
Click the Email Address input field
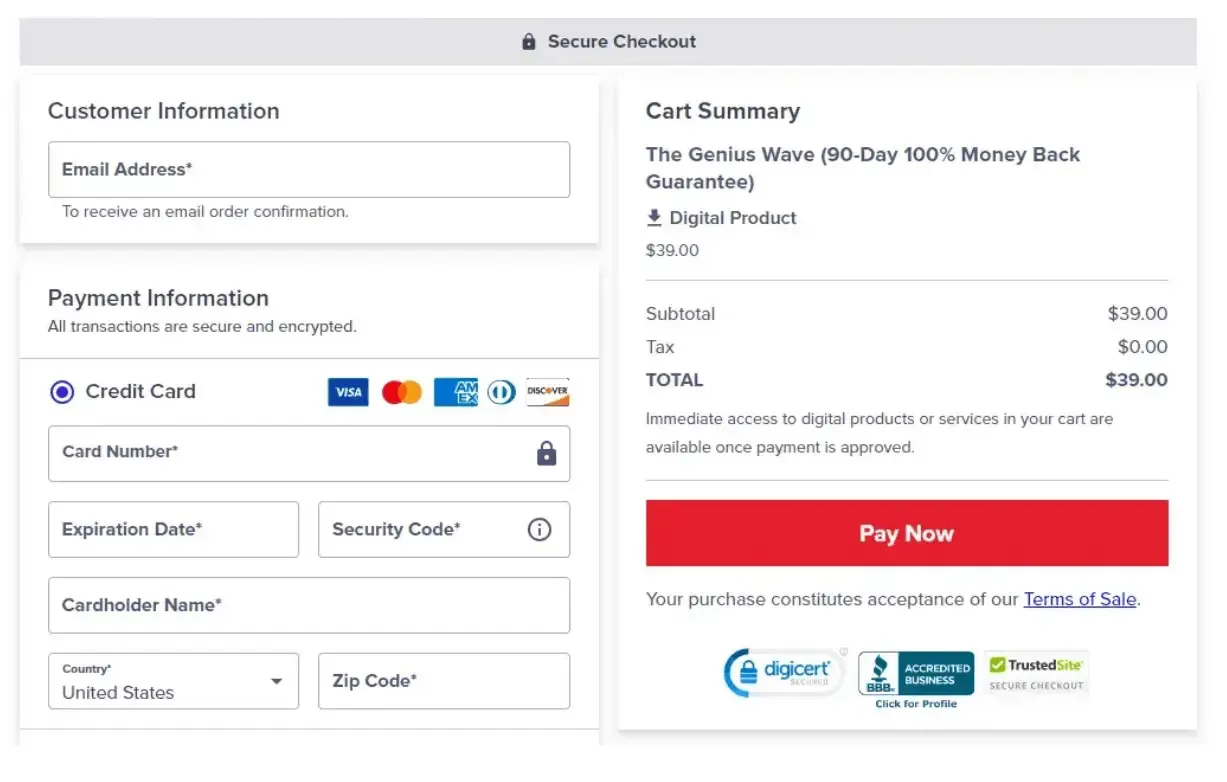(x=309, y=169)
